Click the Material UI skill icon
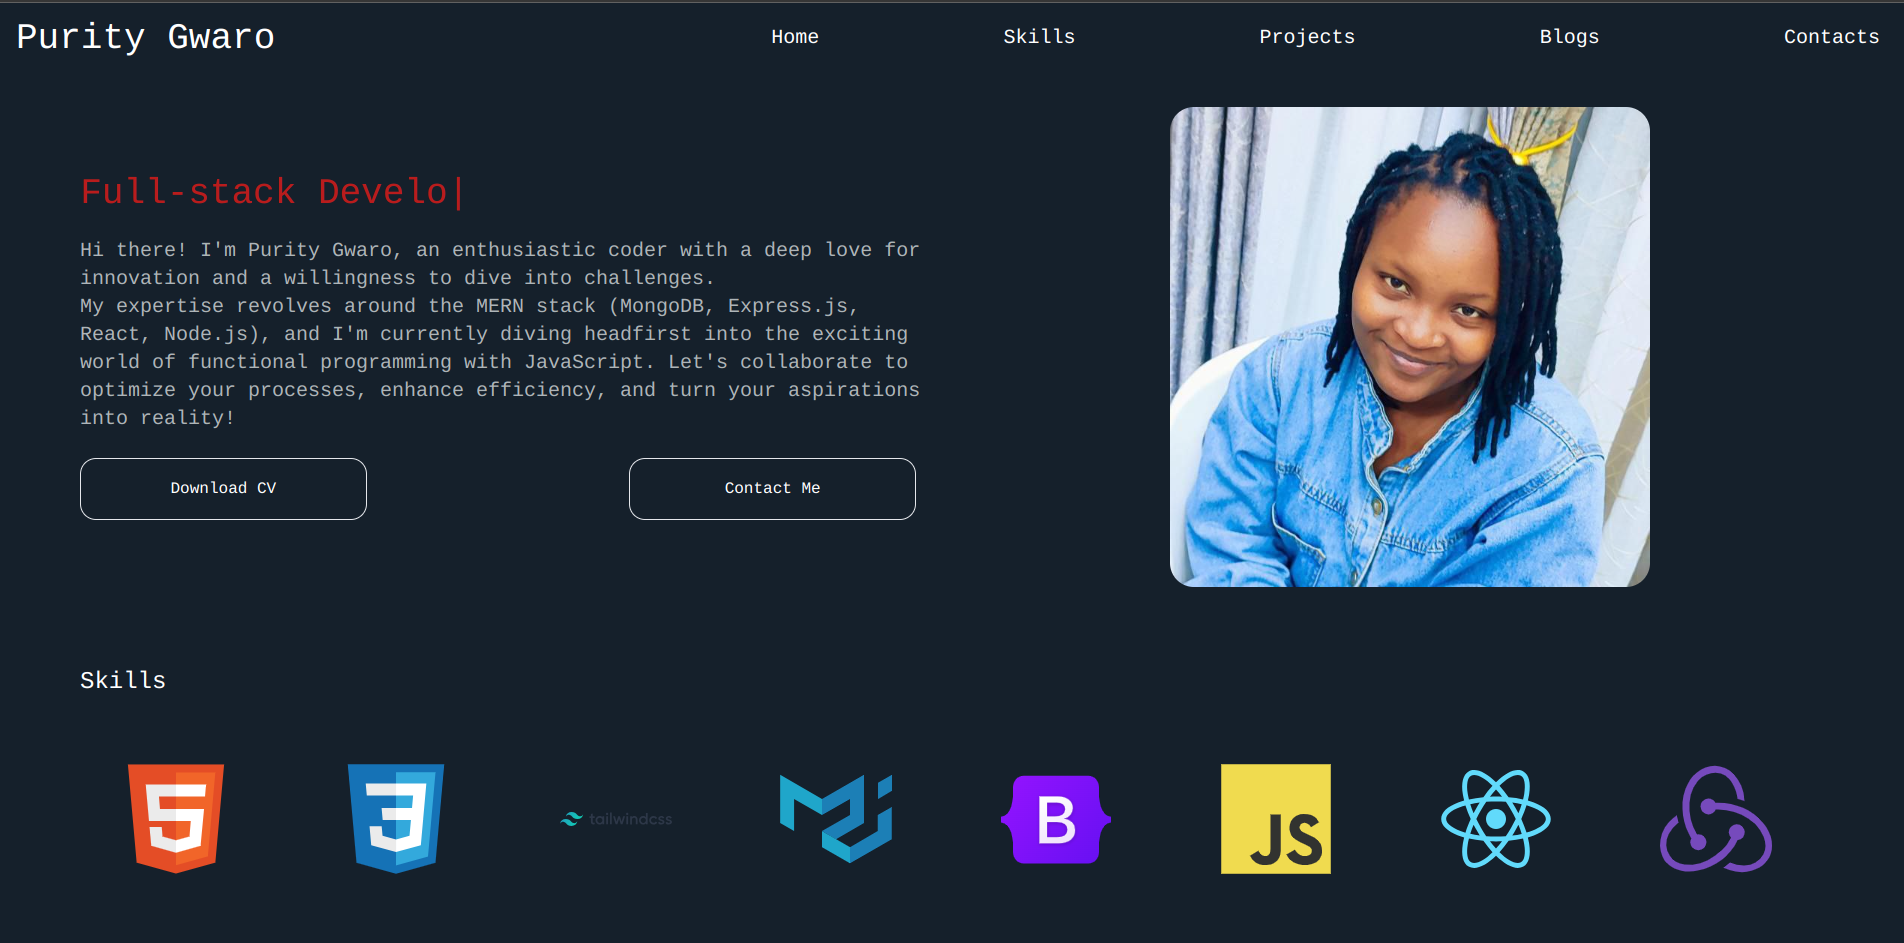Viewport: 1904px width, 943px height. (835, 818)
